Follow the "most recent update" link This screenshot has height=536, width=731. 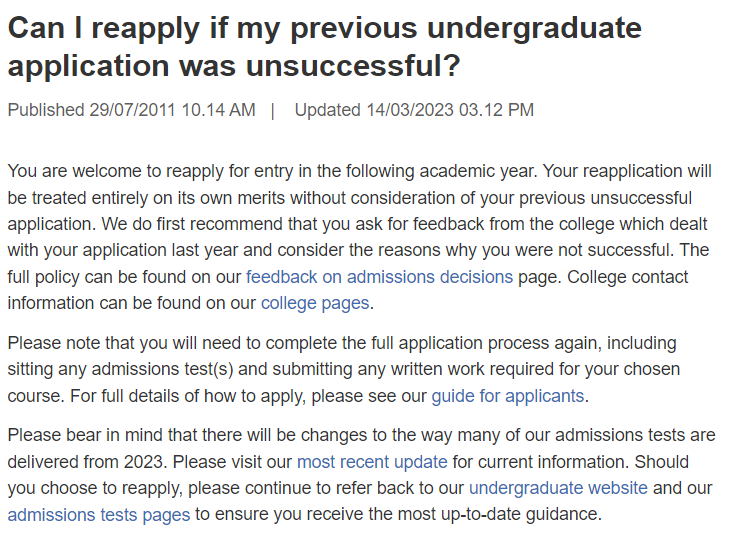coord(372,462)
